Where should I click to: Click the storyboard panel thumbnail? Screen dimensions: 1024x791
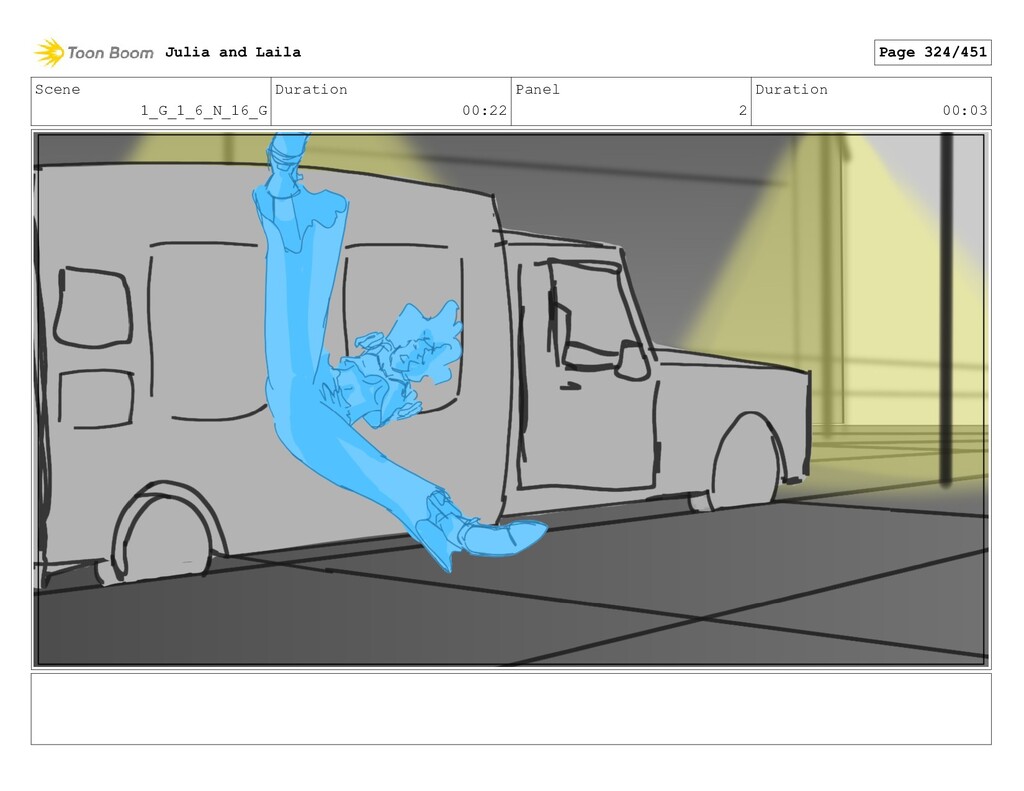(511, 399)
